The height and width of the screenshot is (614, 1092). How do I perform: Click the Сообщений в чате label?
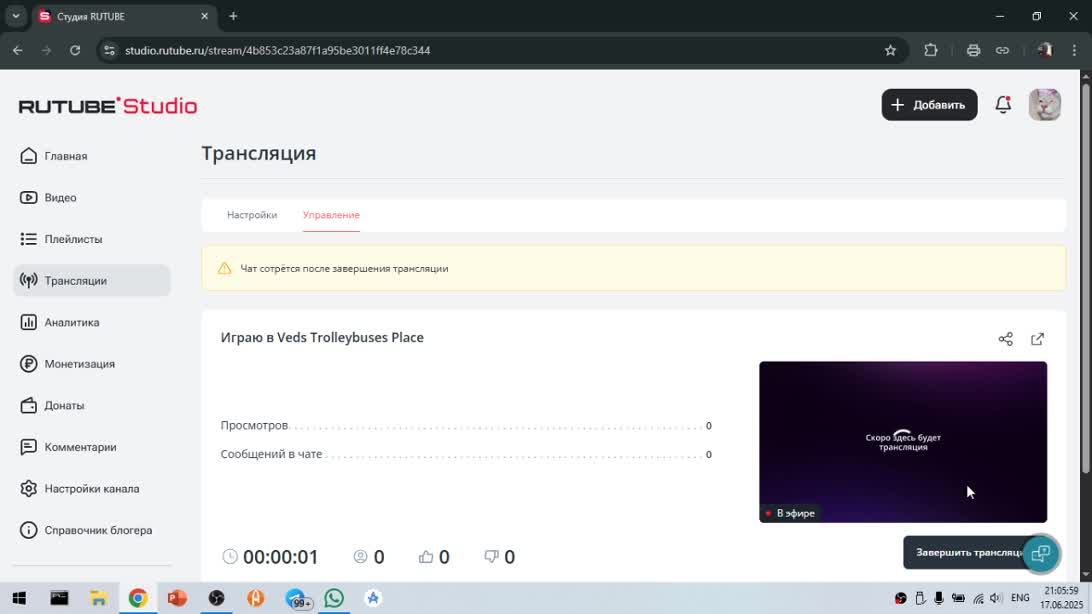coord(271,454)
